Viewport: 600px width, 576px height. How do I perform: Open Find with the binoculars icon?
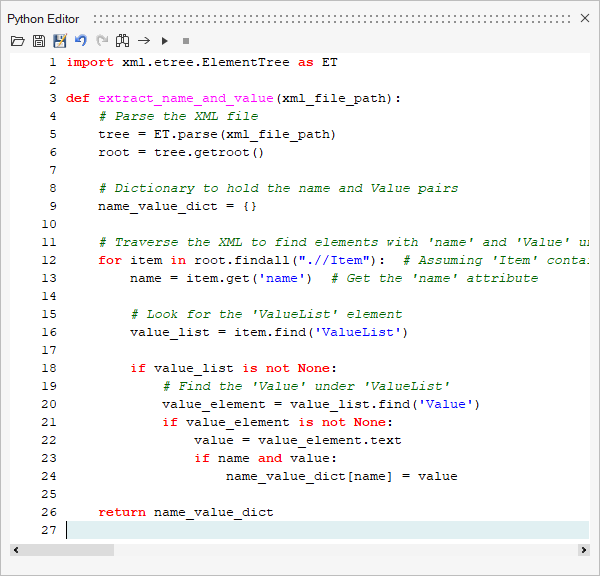coord(122,40)
